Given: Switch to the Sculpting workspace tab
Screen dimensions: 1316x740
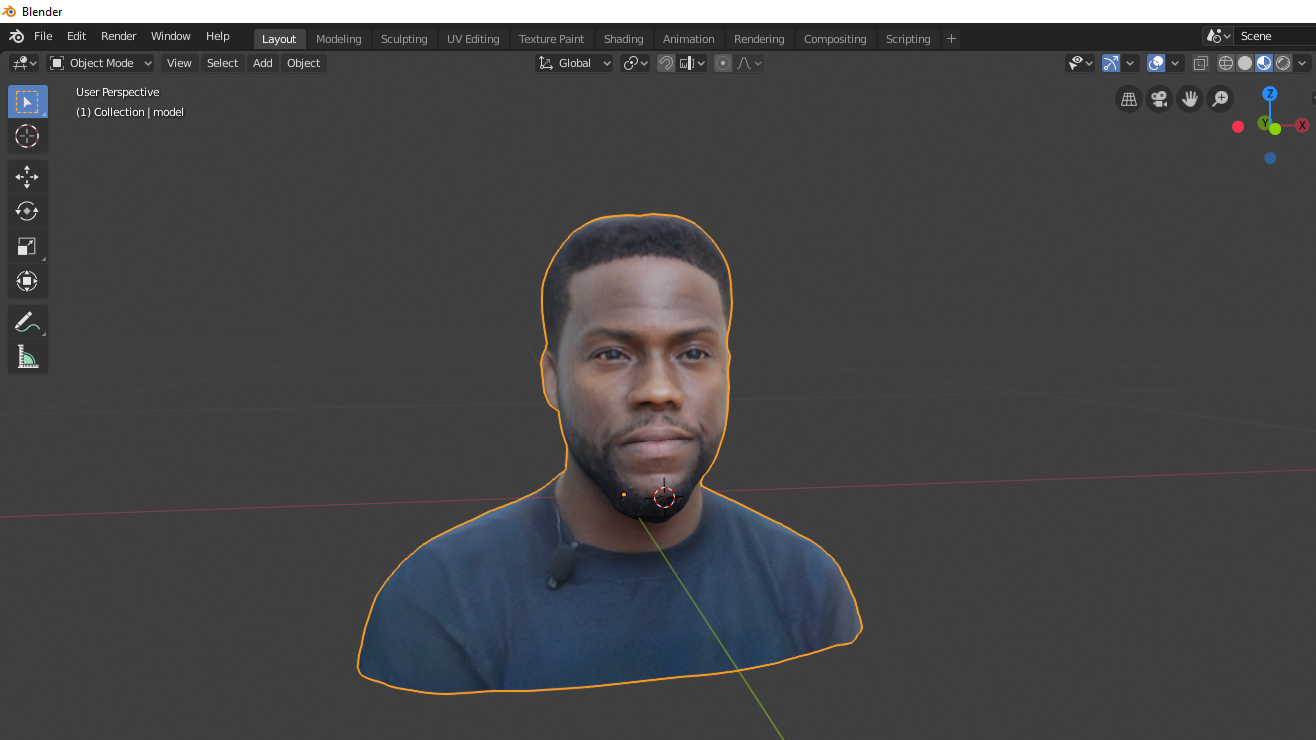Looking at the screenshot, I should [x=404, y=39].
